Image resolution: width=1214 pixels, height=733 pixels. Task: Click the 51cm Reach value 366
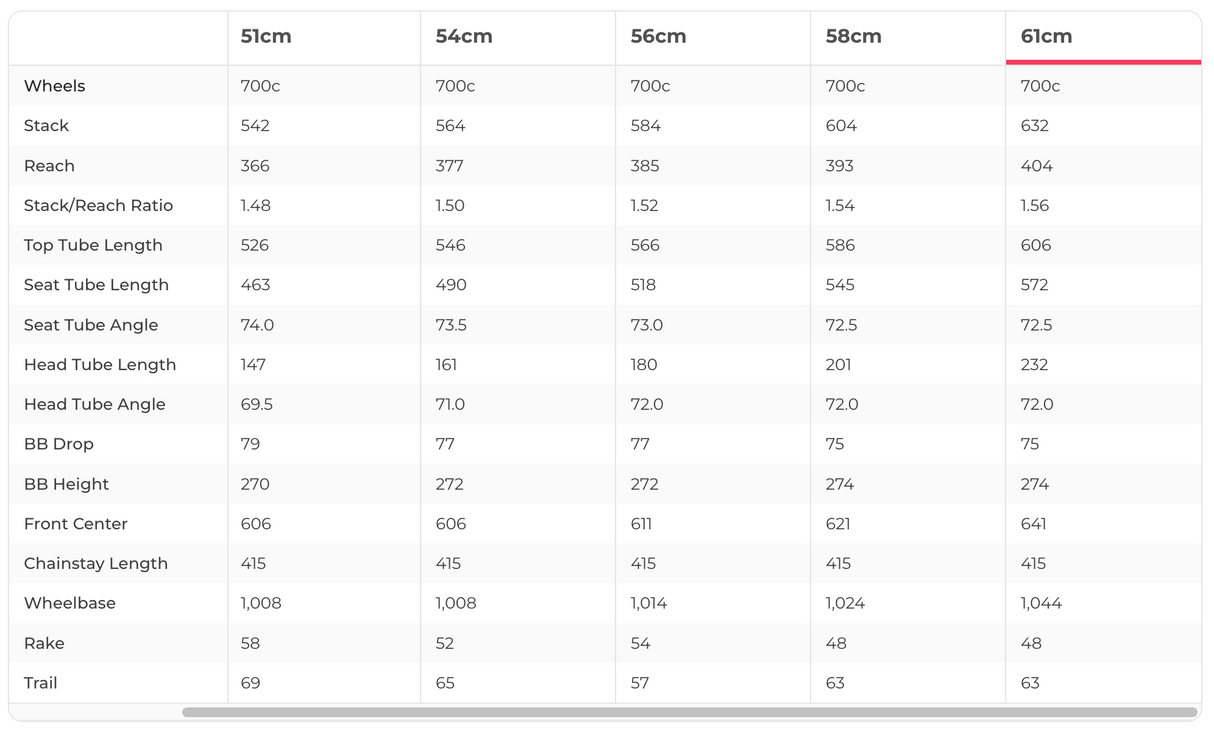click(255, 166)
